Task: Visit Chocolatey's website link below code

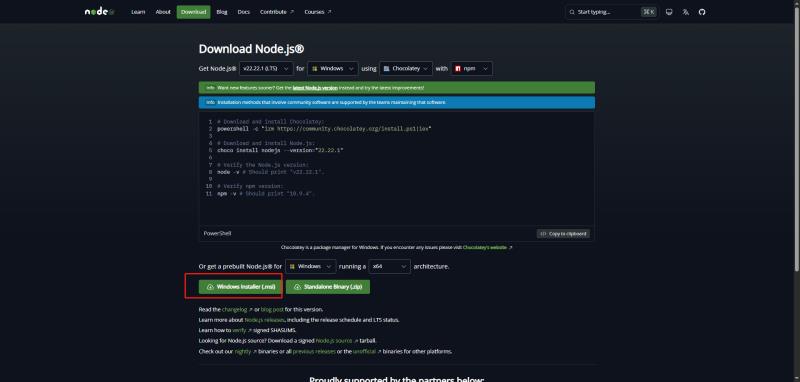Action: [487, 247]
